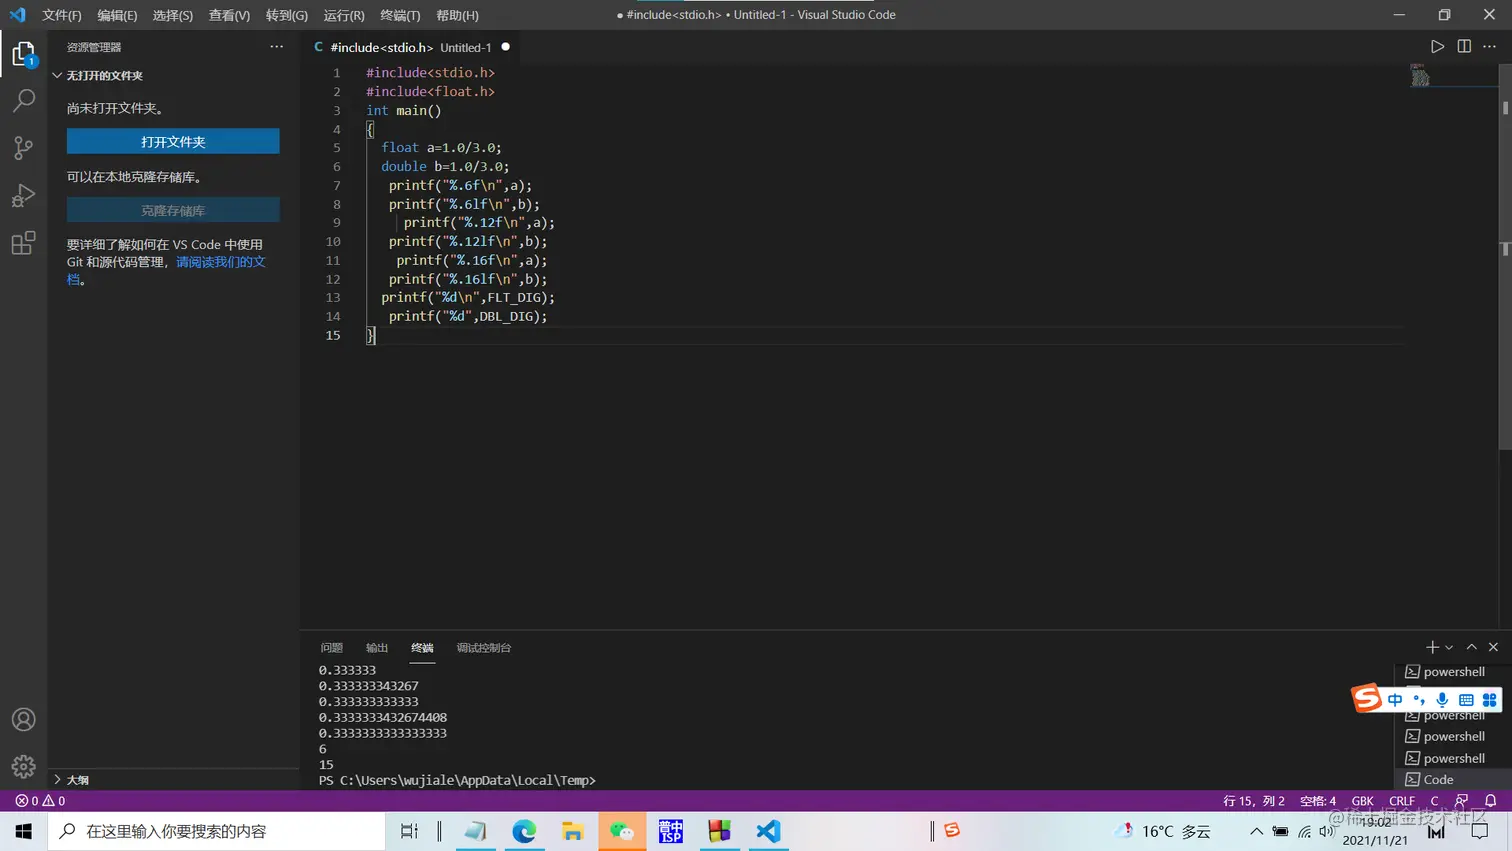Open editor more actions ellipsis
This screenshot has width=1512, height=851.
(x=1490, y=47)
